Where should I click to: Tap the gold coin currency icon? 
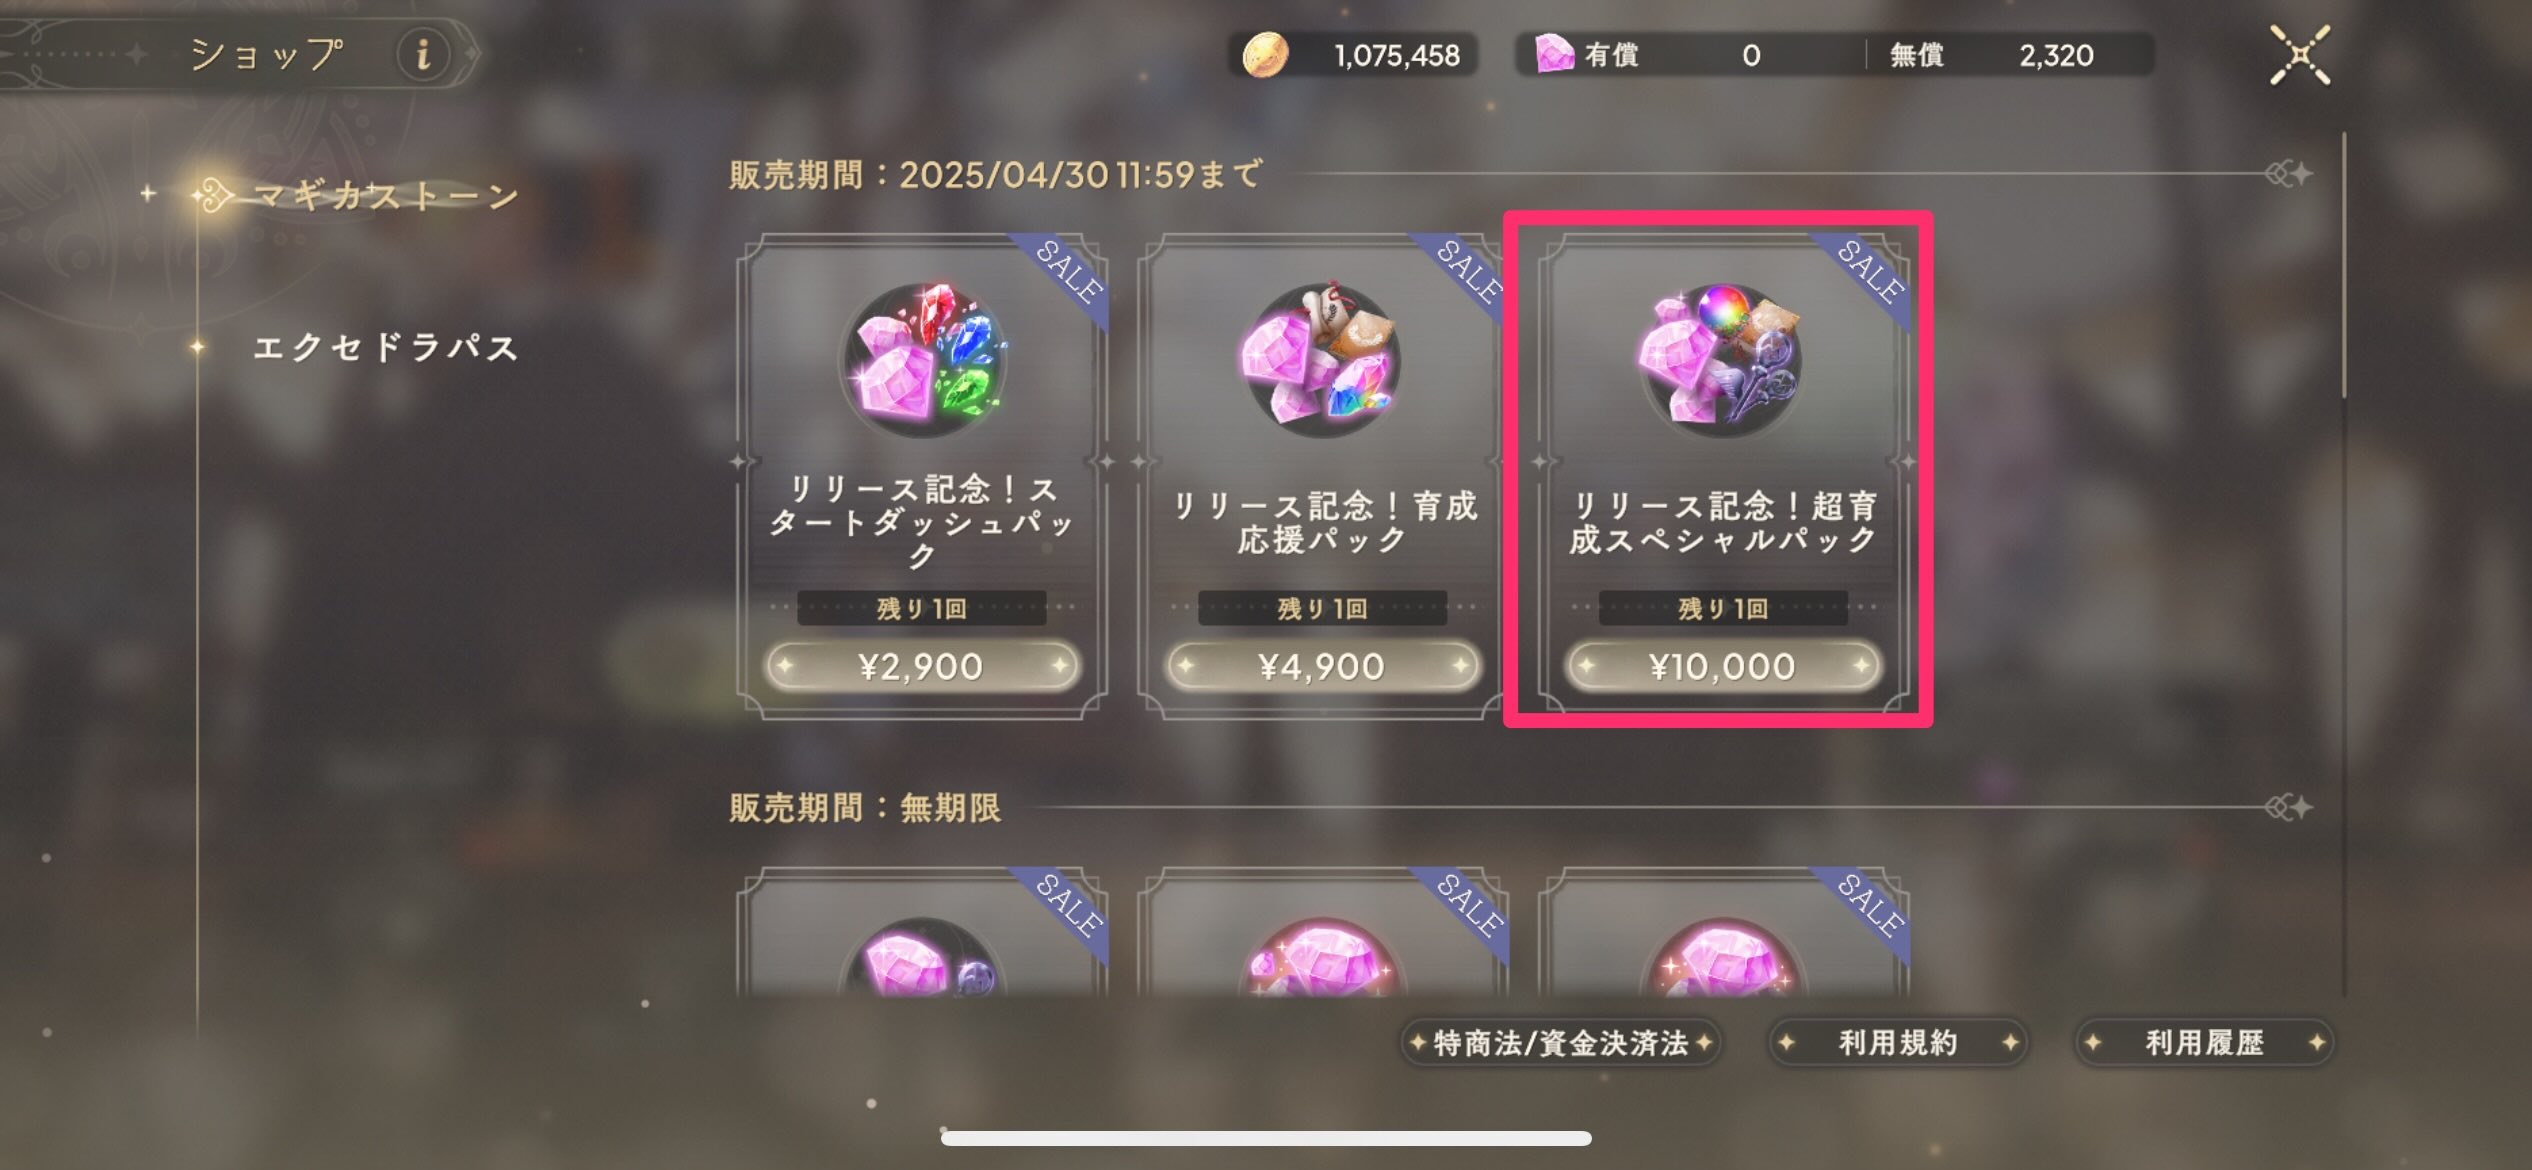tap(1265, 55)
